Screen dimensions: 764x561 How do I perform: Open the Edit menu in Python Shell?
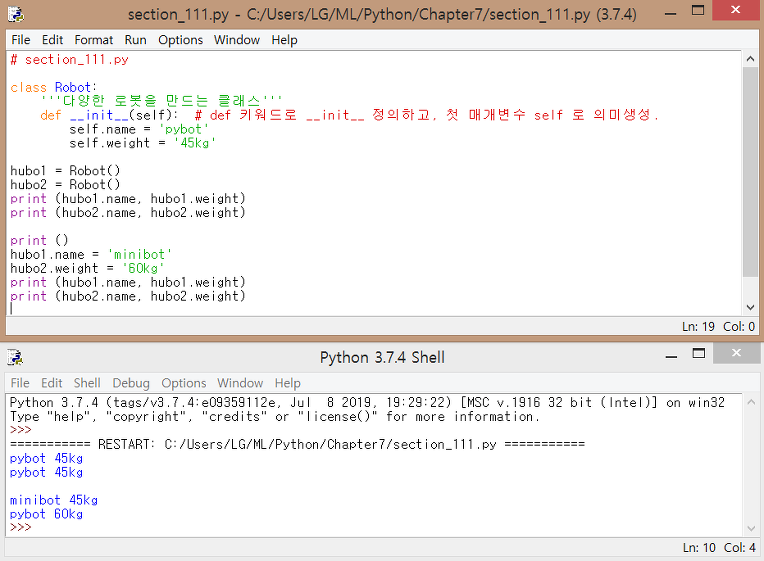(52, 383)
